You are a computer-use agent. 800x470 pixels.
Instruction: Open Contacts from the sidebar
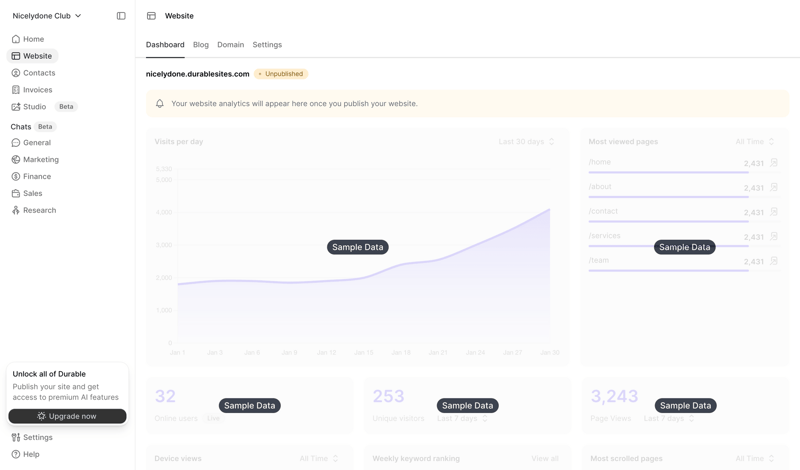(x=38, y=73)
